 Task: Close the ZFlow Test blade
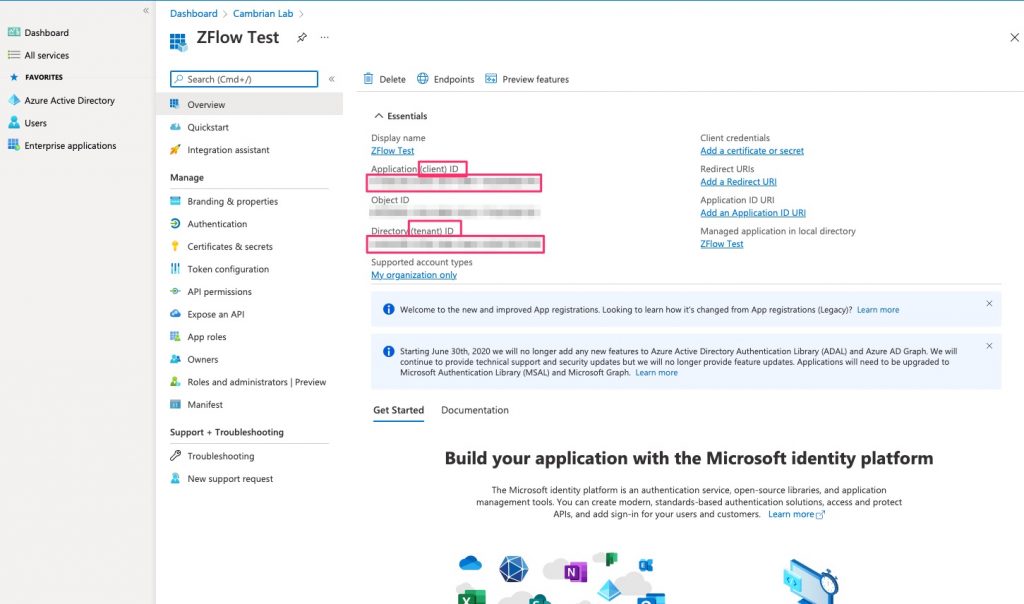pyautogui.click(x=1014, y=37)
